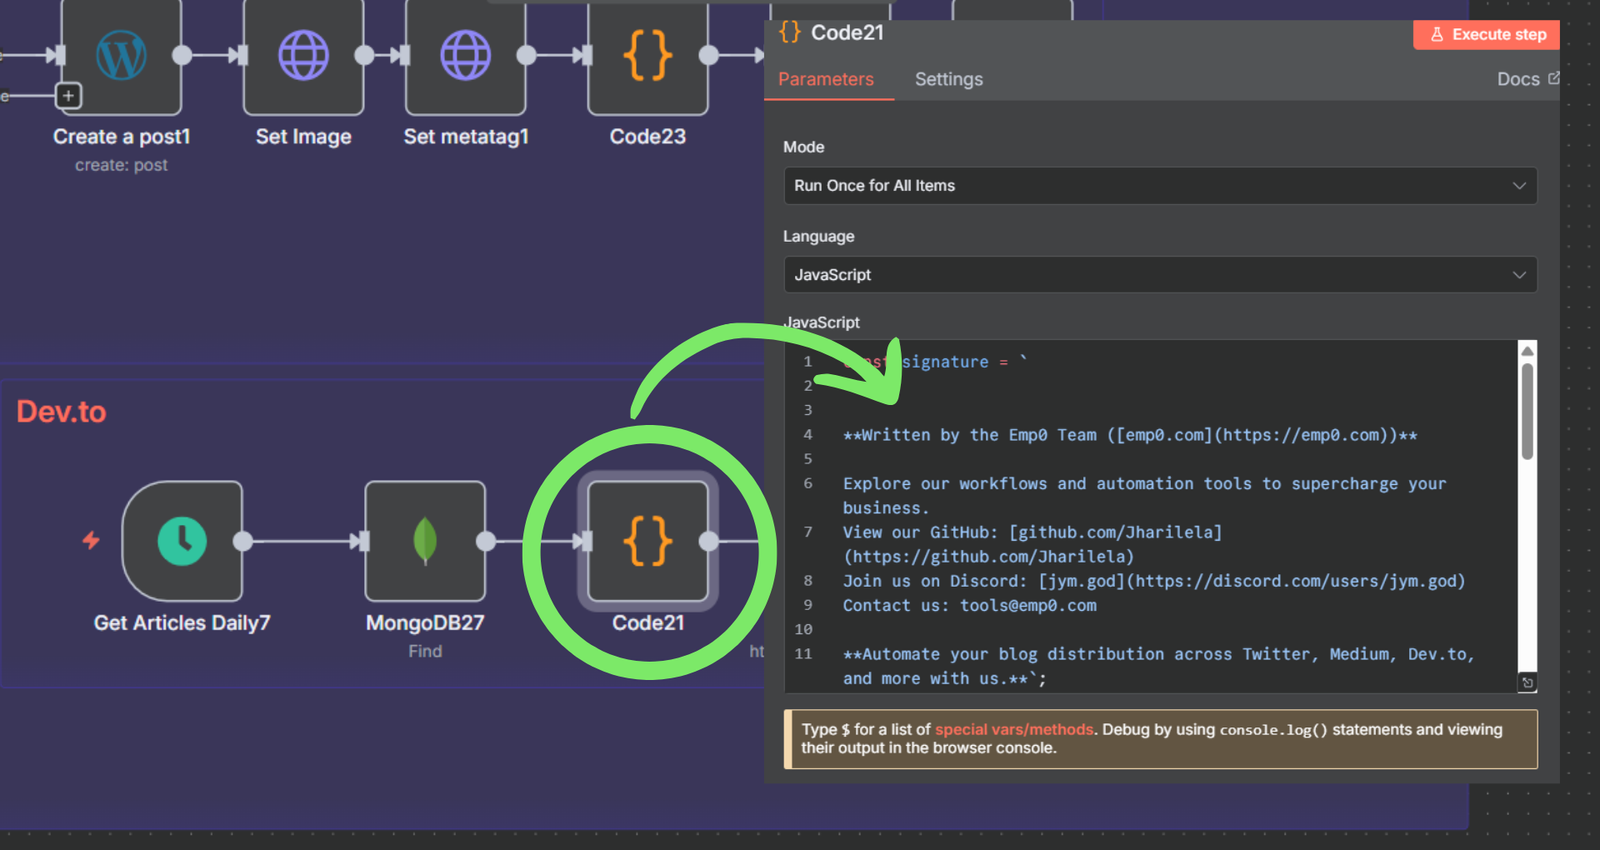Open the Mode dropdown Run Once for All Items
Screen dimensions: 1600x850
(x=1160, y=186)
